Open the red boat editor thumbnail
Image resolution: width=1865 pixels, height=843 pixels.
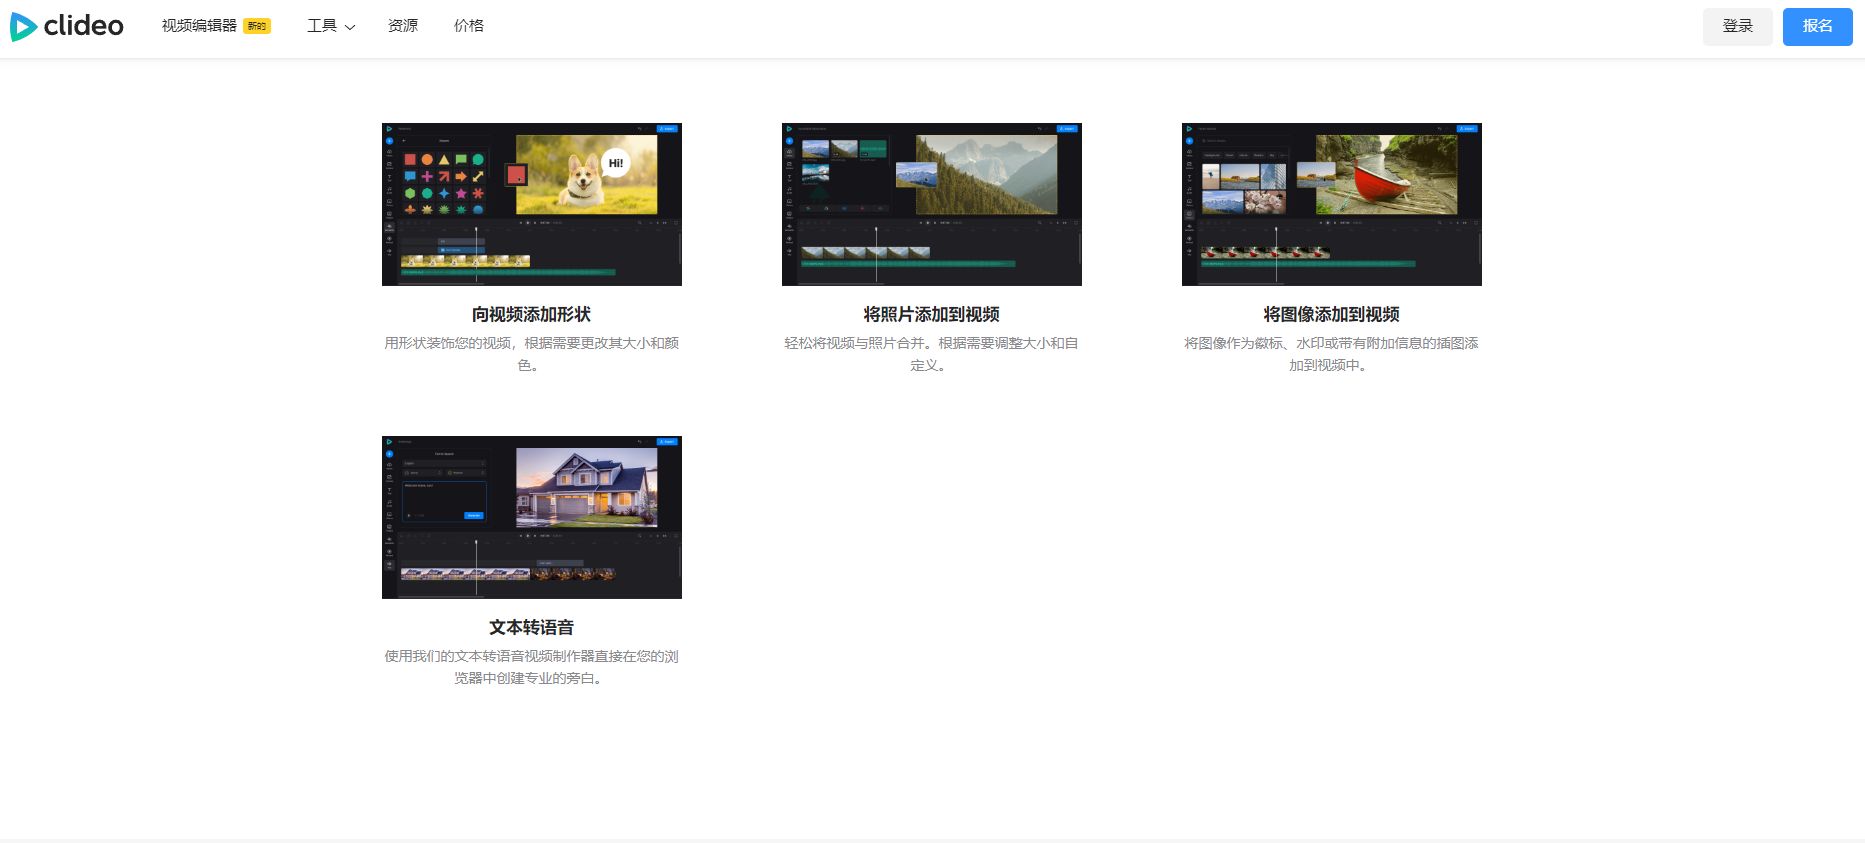1332,204
